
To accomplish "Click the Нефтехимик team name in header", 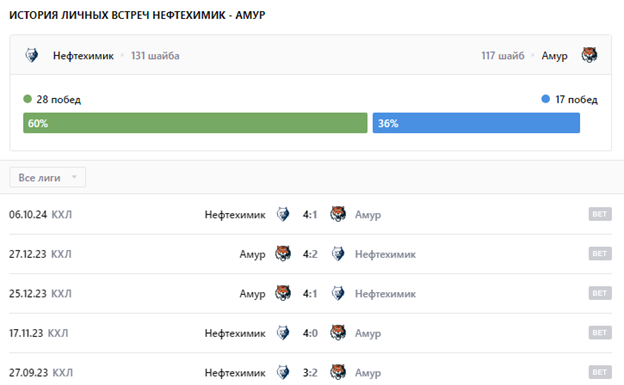I will click(x=83, y=56).
